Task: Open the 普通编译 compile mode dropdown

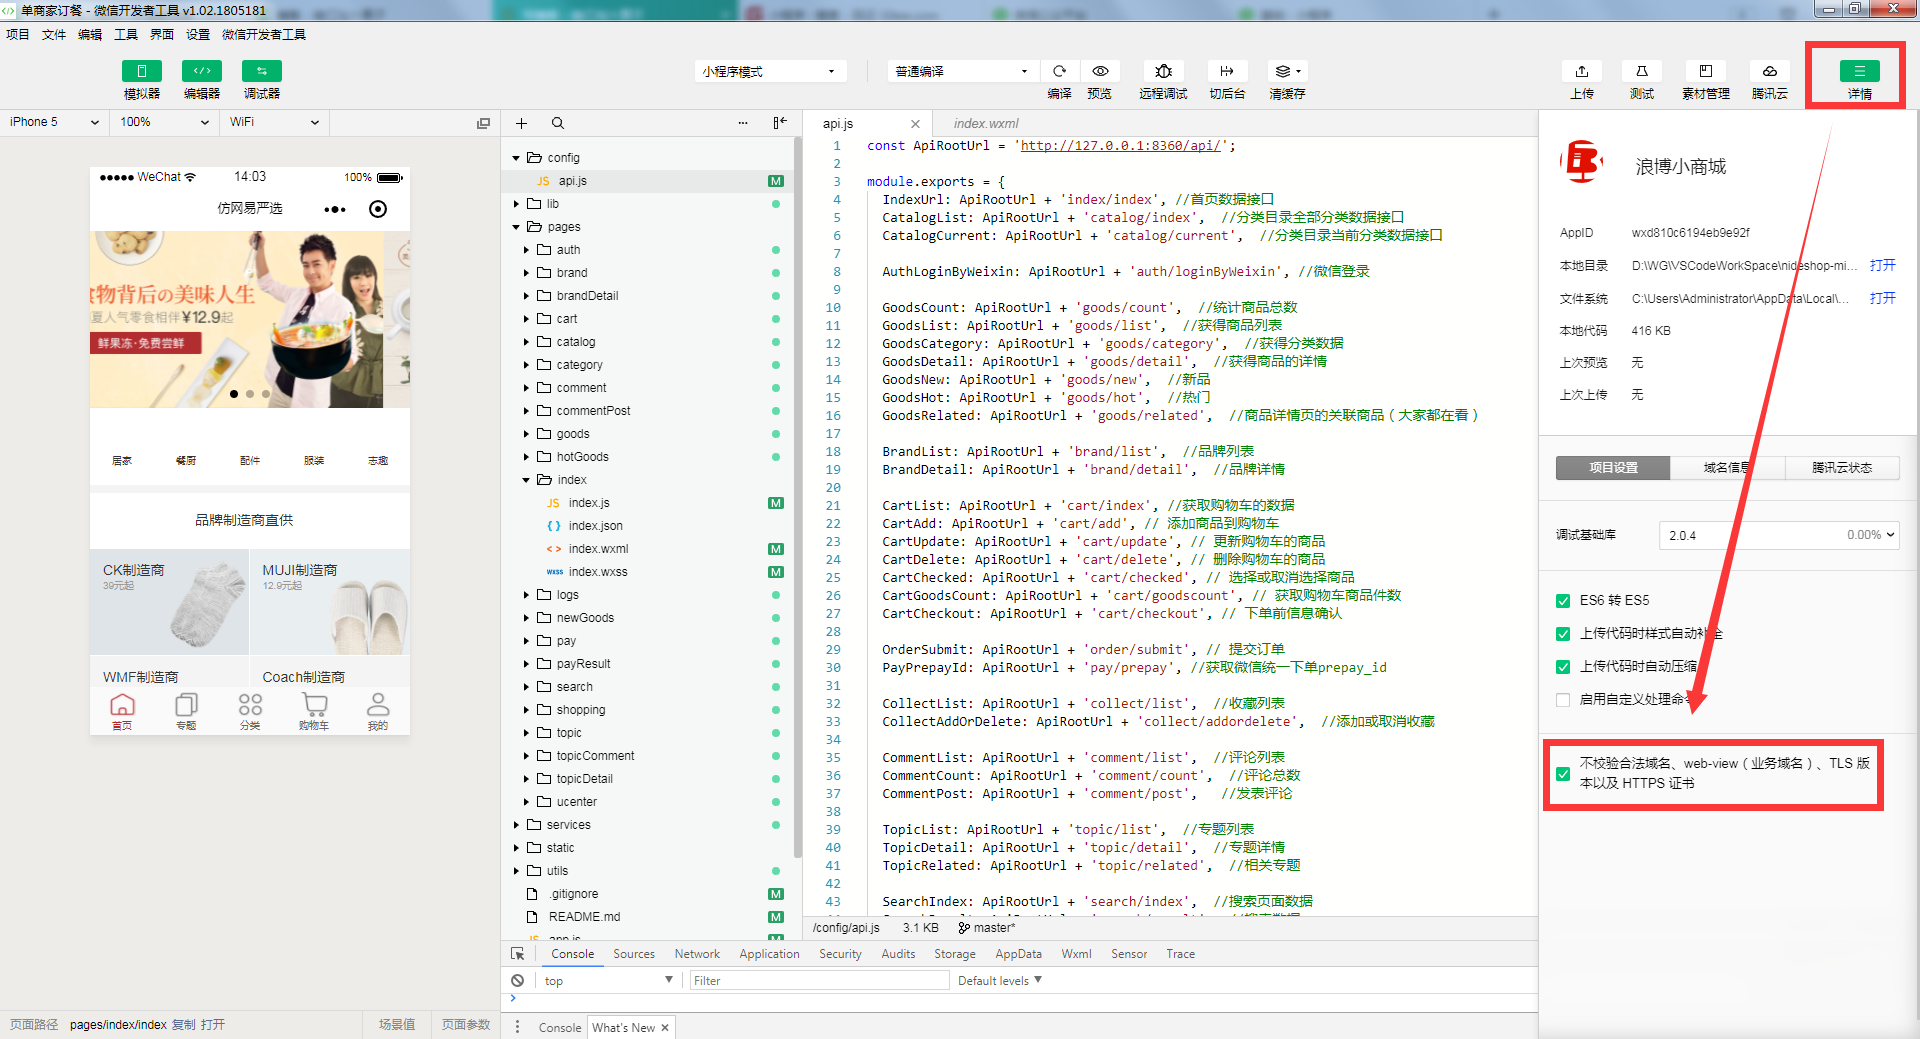Action: pyautogui.click(x=961, y=71)
